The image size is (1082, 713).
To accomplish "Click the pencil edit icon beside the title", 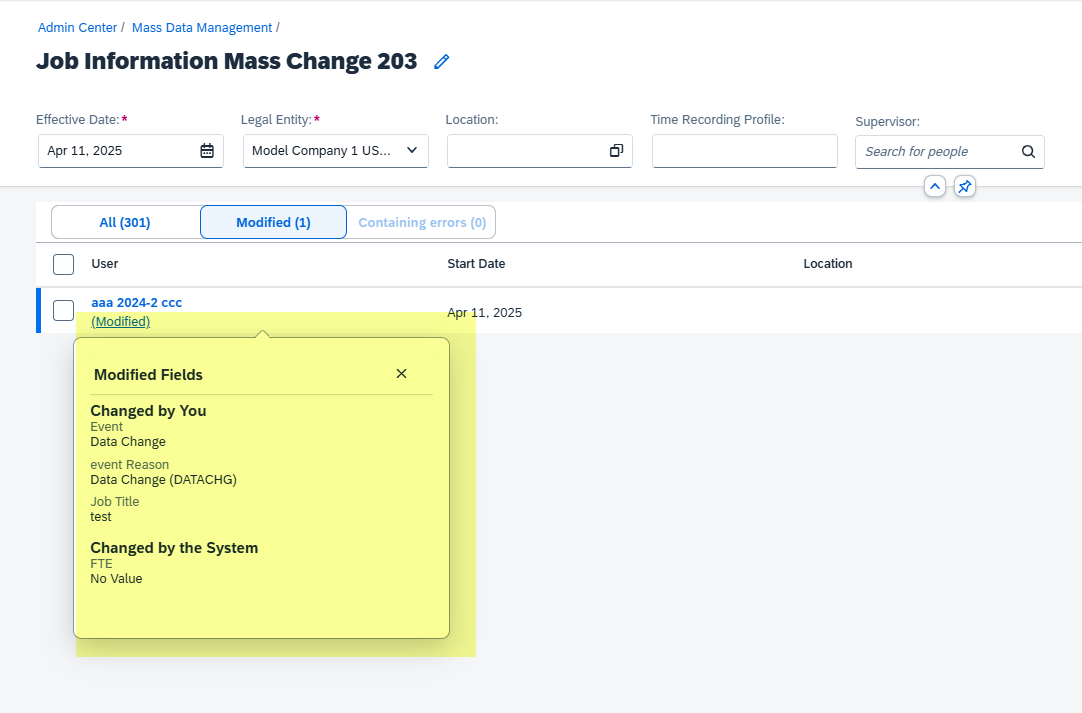I will pos(442,61).
